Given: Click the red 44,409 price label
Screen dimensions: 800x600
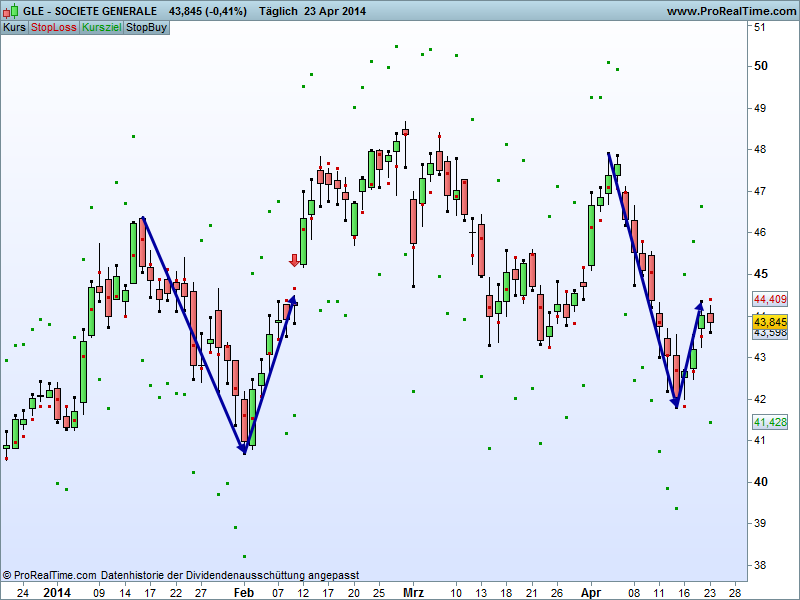Looking at the screenshot, I should tap(770, 299).
